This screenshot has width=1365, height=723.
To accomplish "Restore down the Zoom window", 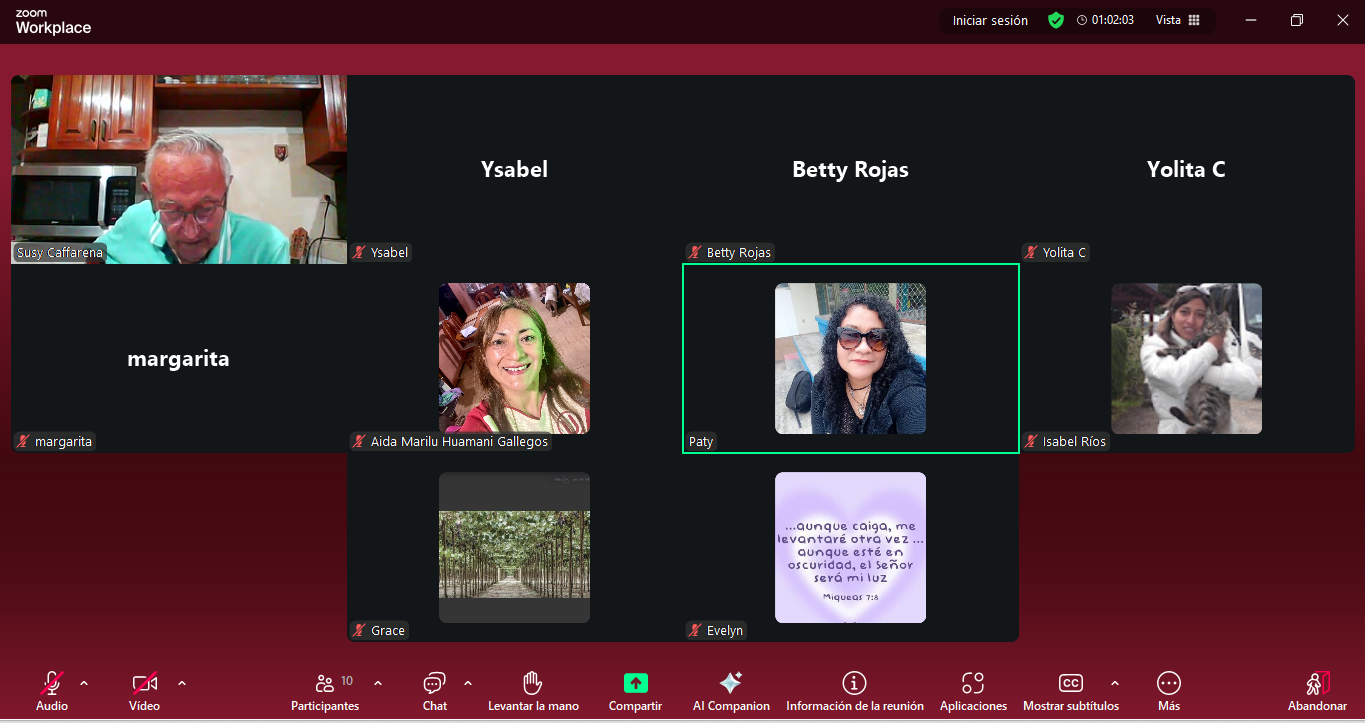I will [1297, 20].
